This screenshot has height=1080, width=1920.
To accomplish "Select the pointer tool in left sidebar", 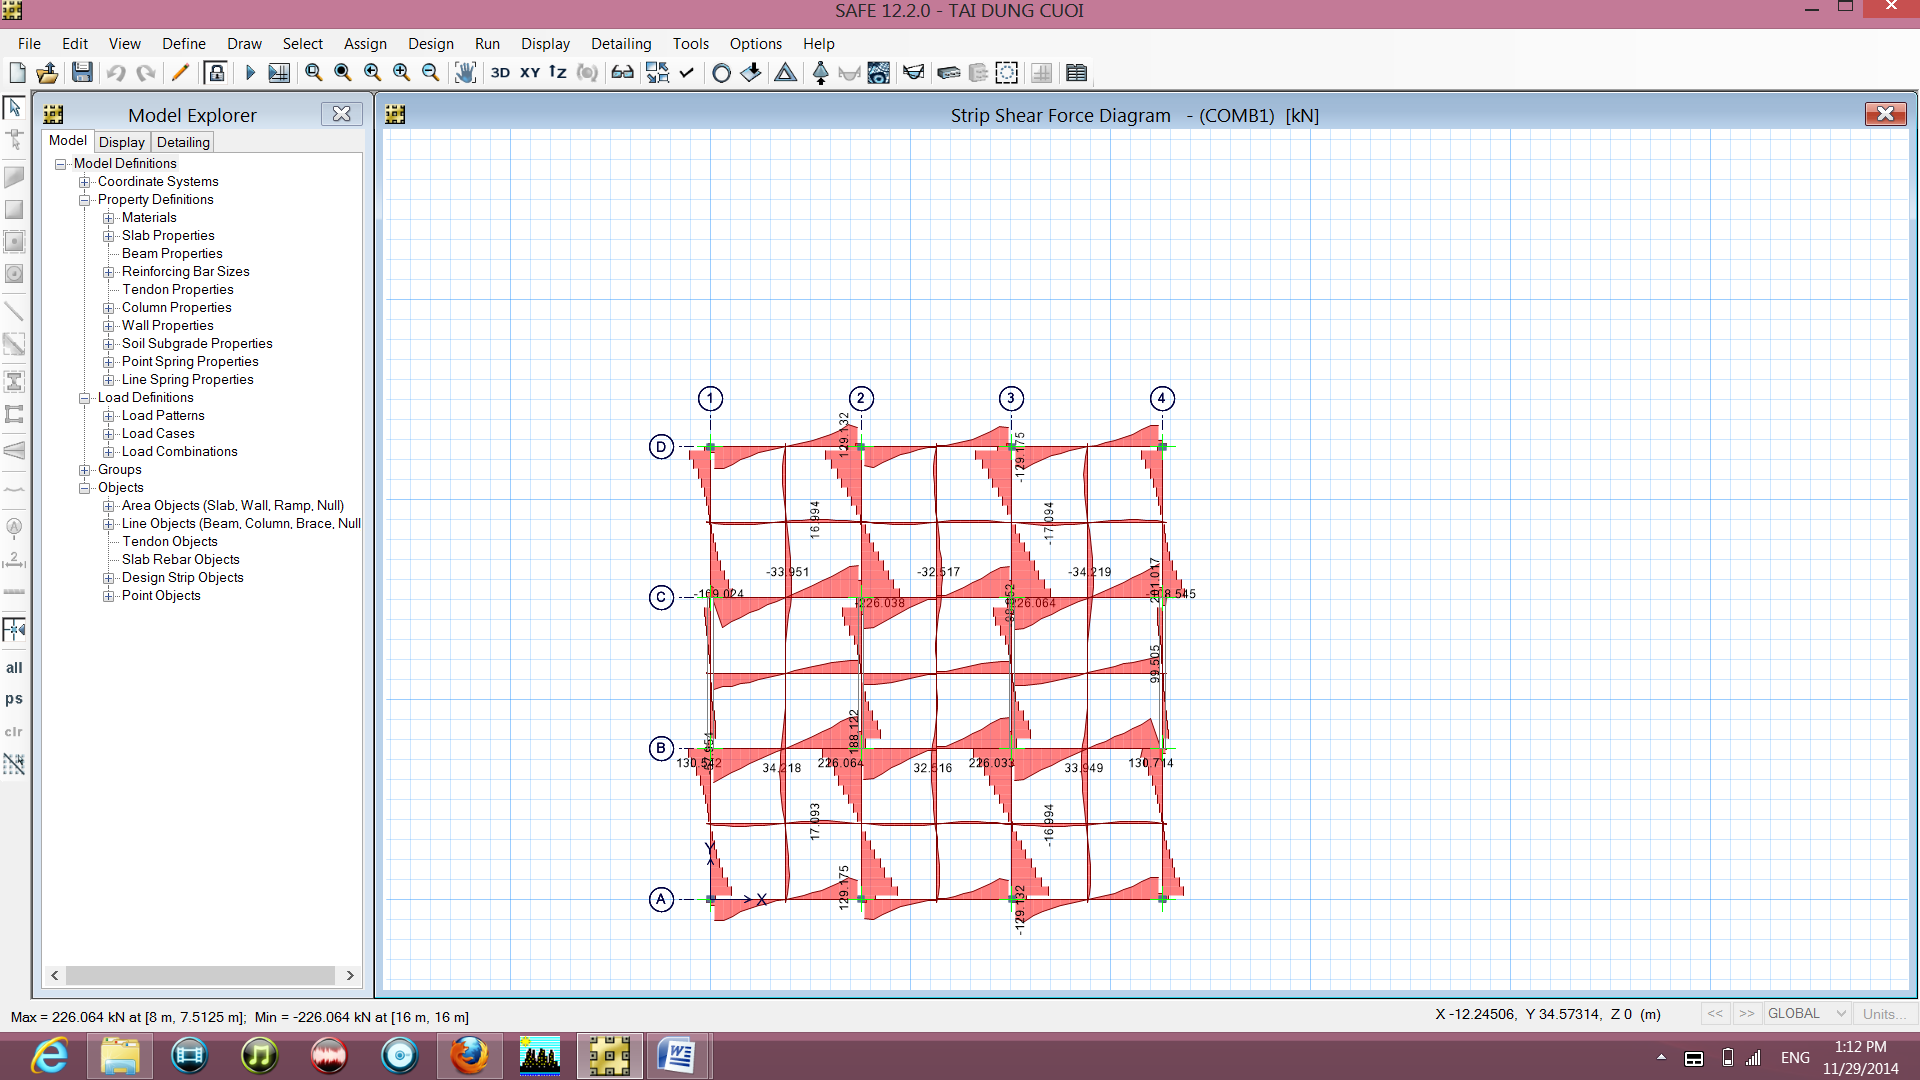I will click(14, 107).
